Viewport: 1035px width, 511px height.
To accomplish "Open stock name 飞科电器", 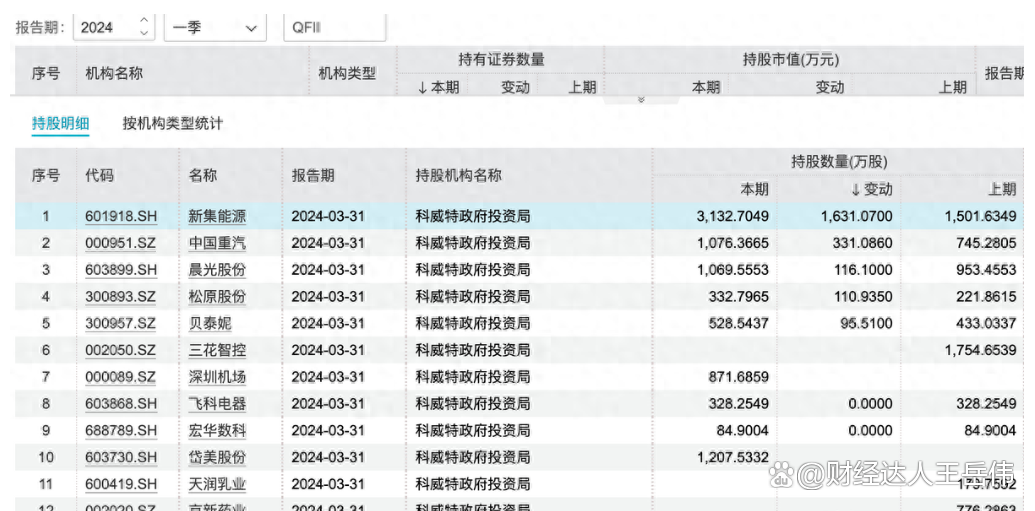I will tap(217, 403).
